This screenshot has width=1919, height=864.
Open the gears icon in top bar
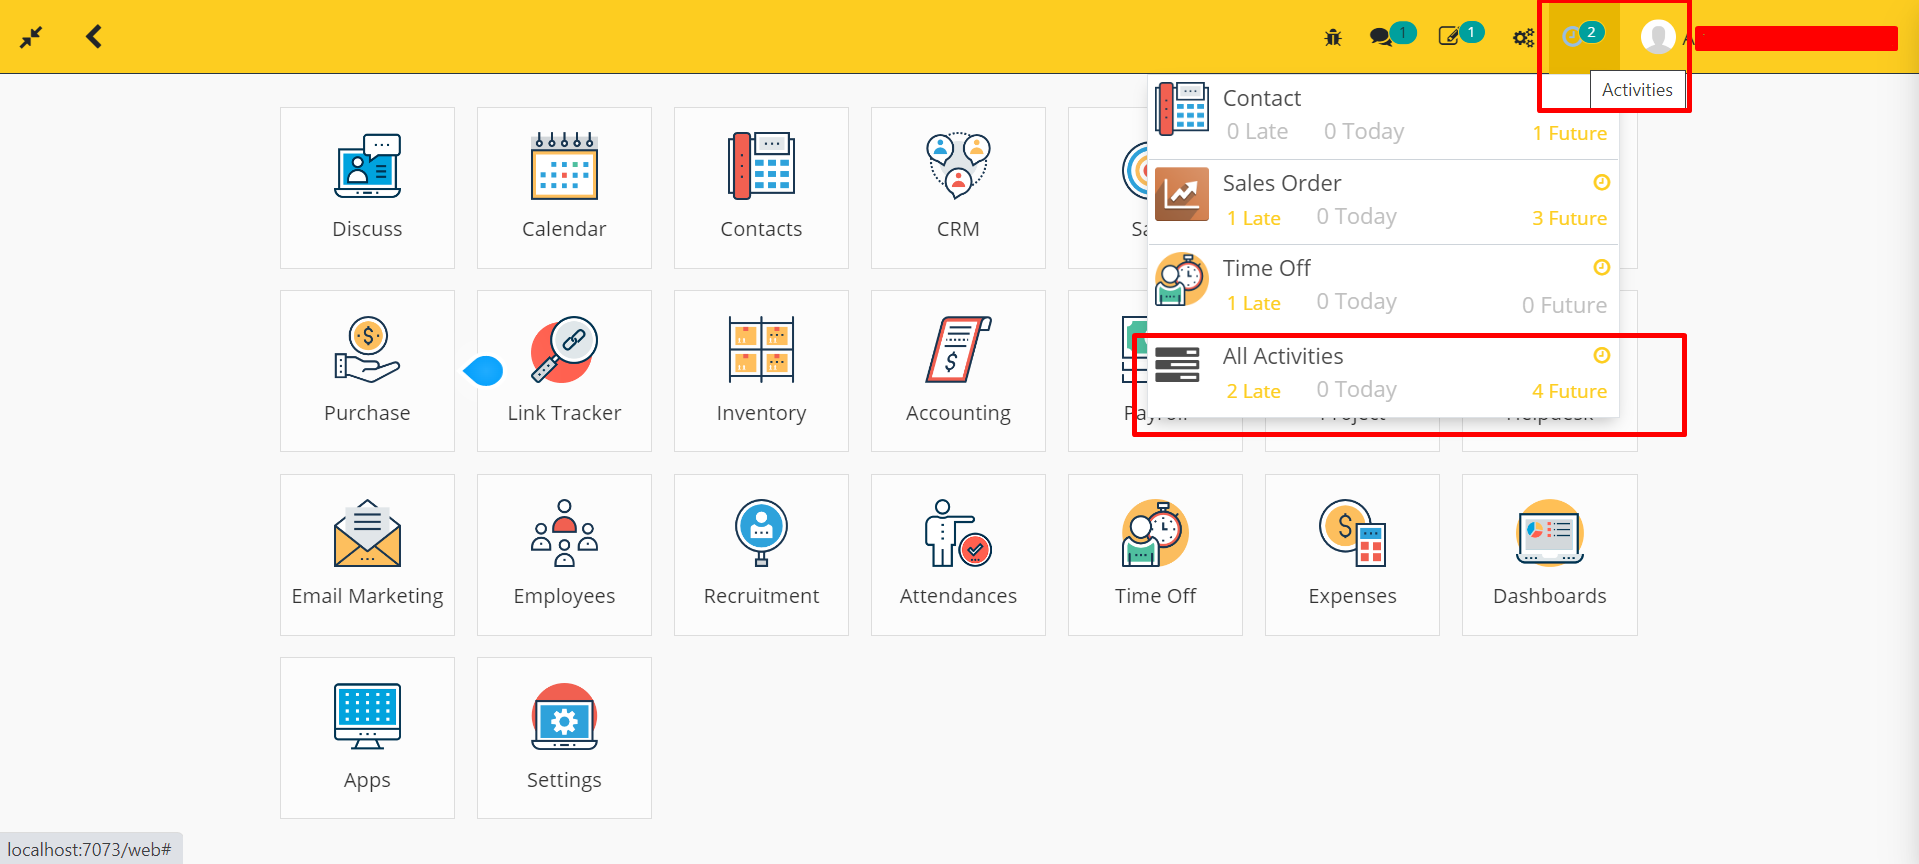(x=1523, y=38)
